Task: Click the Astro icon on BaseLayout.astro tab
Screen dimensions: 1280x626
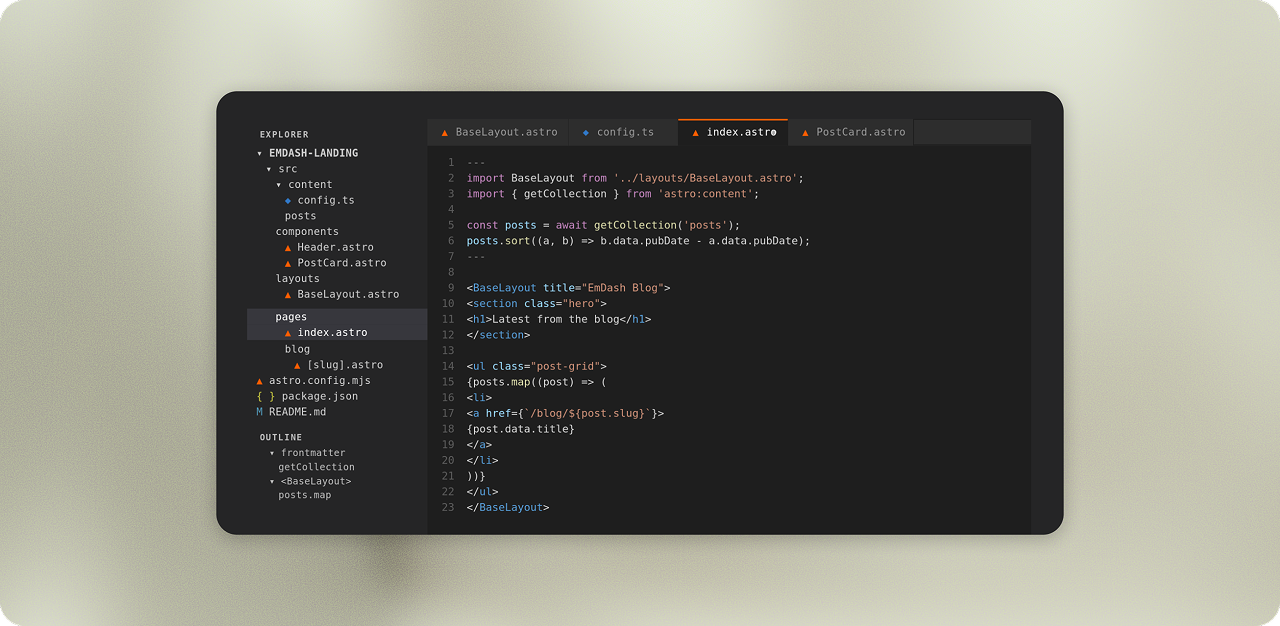Action: [x=445, y=133]
